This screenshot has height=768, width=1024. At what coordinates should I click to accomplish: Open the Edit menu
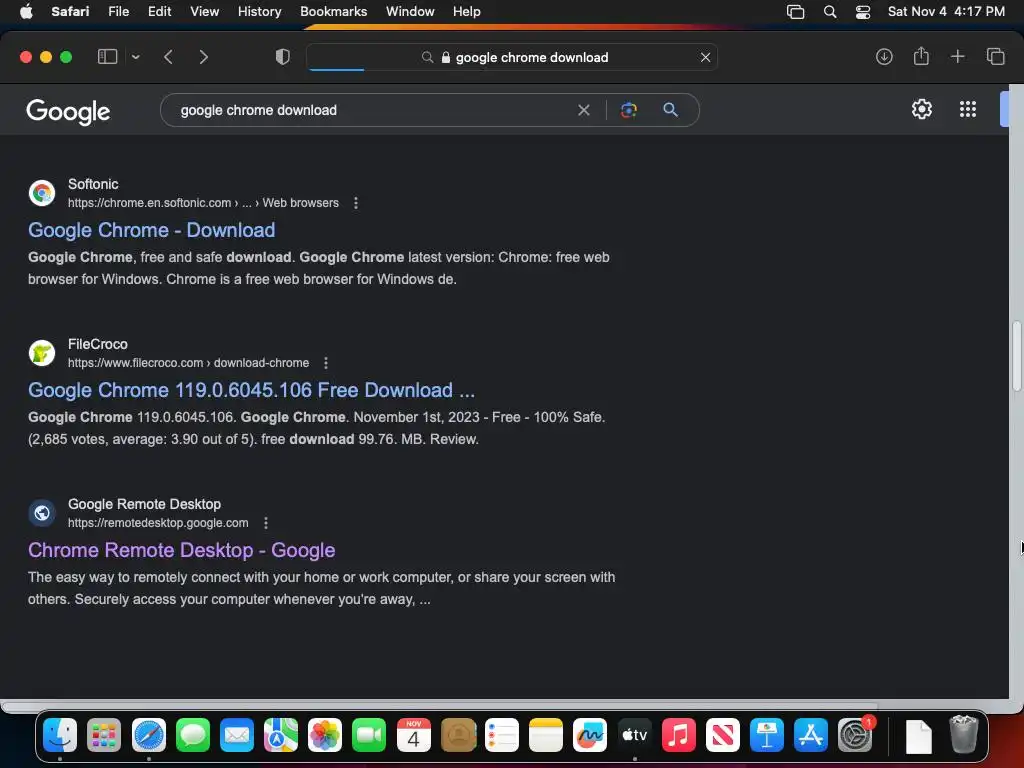(x=159, y=11)
